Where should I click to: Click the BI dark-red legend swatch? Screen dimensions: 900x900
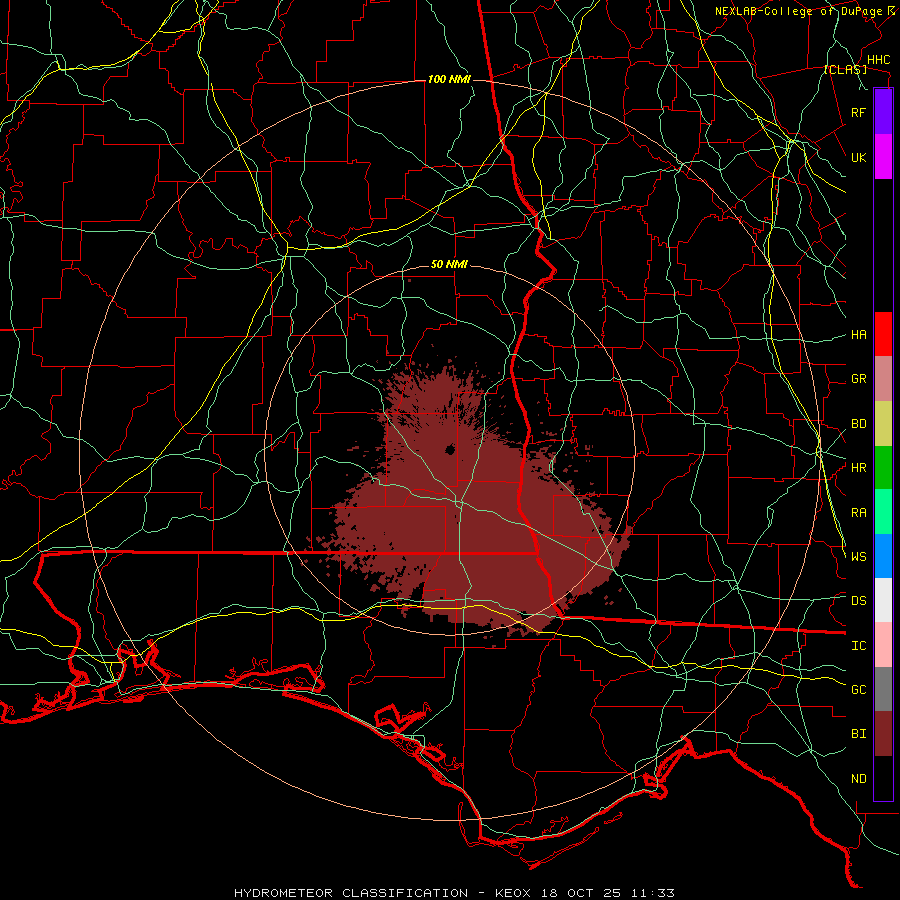(883, 734)
